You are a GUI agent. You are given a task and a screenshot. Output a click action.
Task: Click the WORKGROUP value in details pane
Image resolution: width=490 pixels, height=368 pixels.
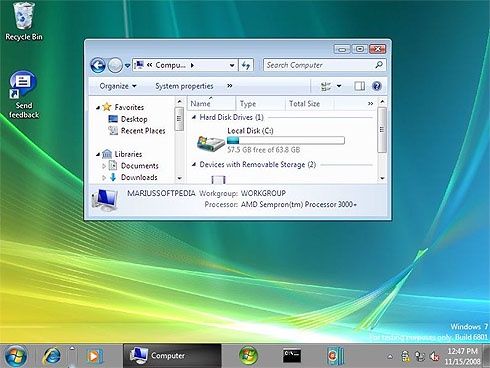[x=263, y=193]
